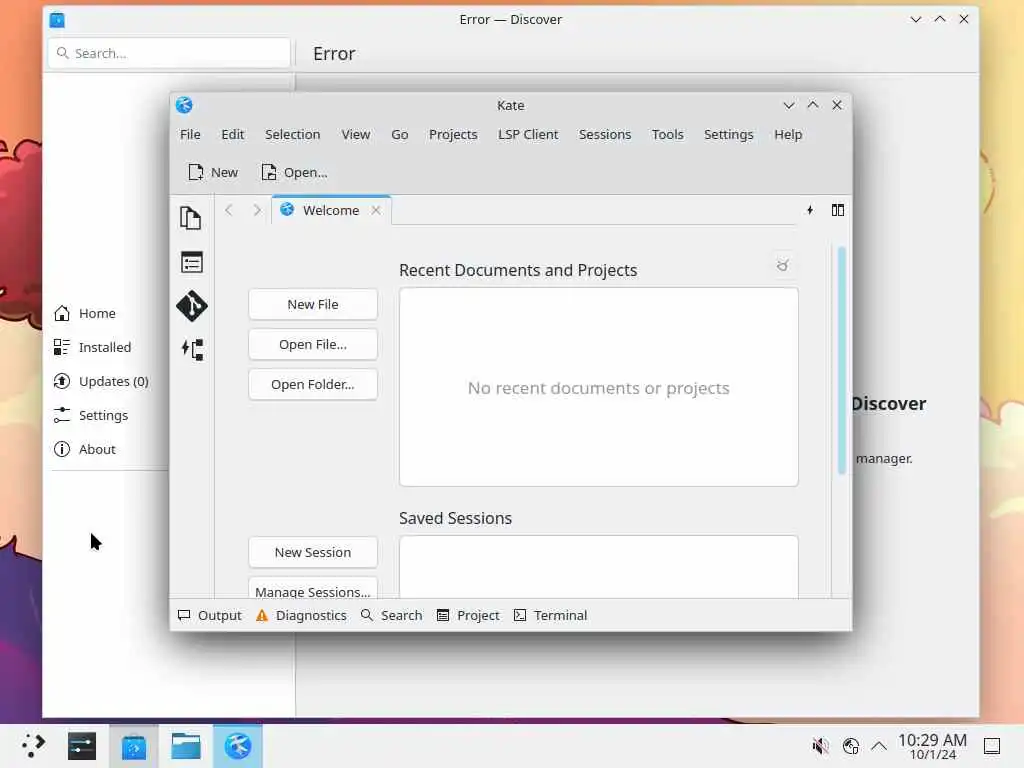Show the Terminal panel in Kate
Screen dimensions: 1024x768
coord(550,615)
